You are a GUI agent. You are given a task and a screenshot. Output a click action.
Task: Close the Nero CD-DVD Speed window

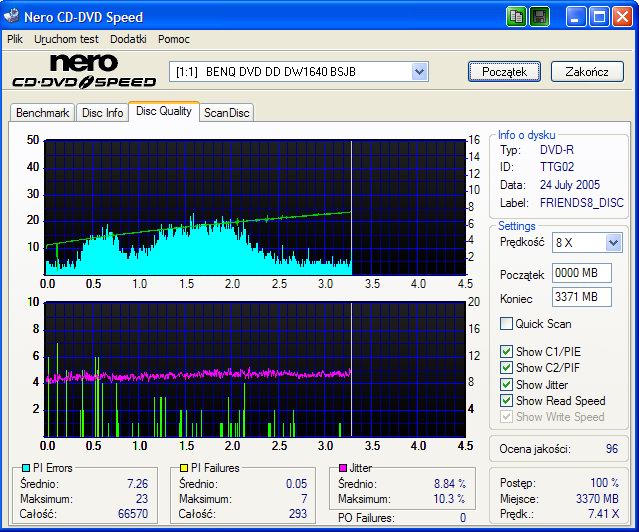pyautogui.click(x=622, y=17)
